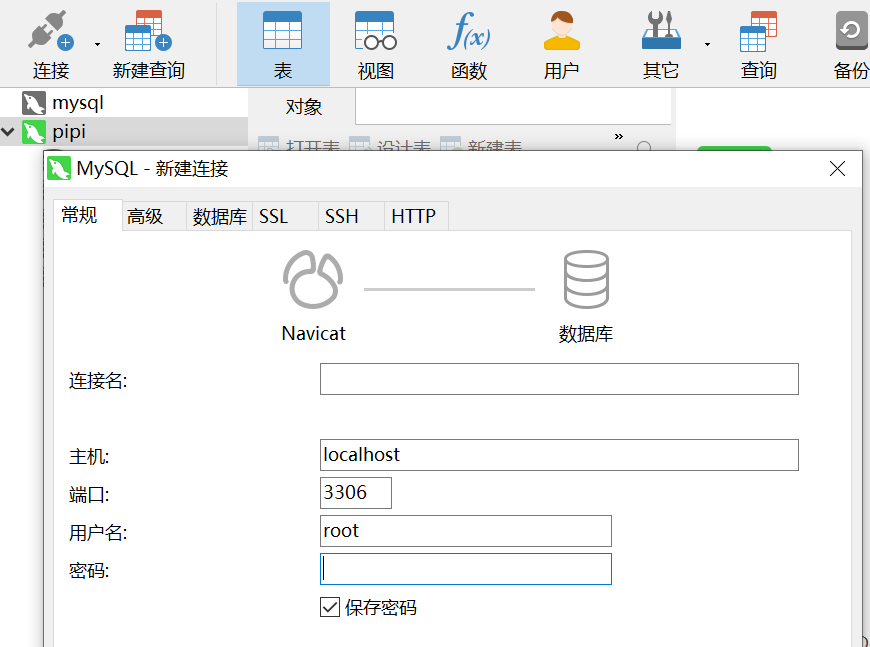Expand the object toolbar overflow chevron

619,136
